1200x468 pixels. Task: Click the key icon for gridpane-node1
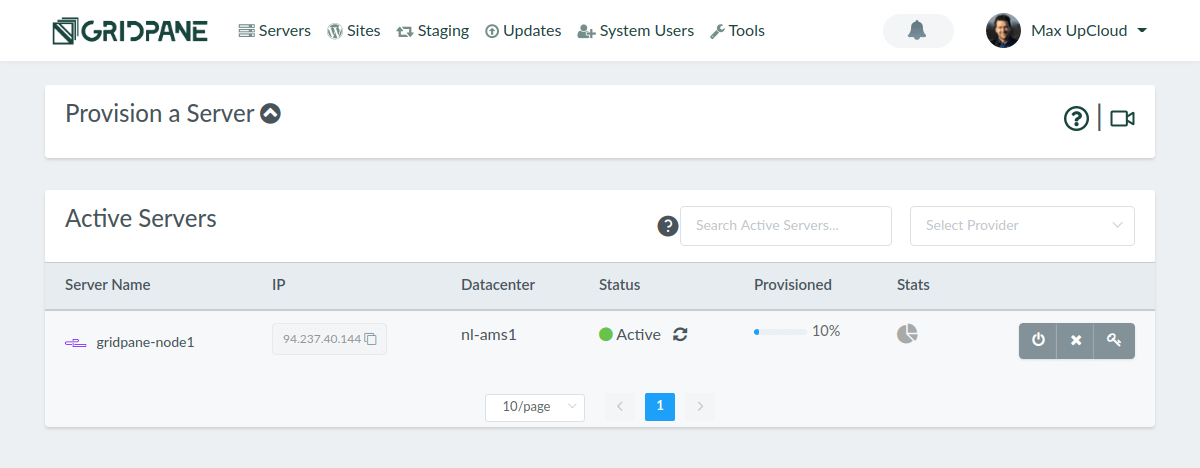pyautogui.click(x=1114, y=341)
